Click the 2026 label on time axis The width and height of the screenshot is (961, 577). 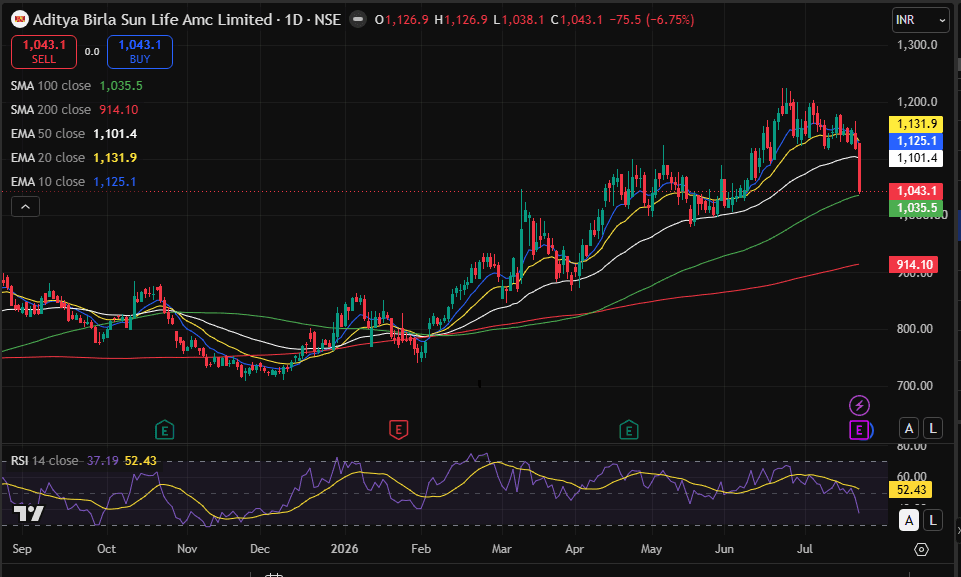point(344,549)
